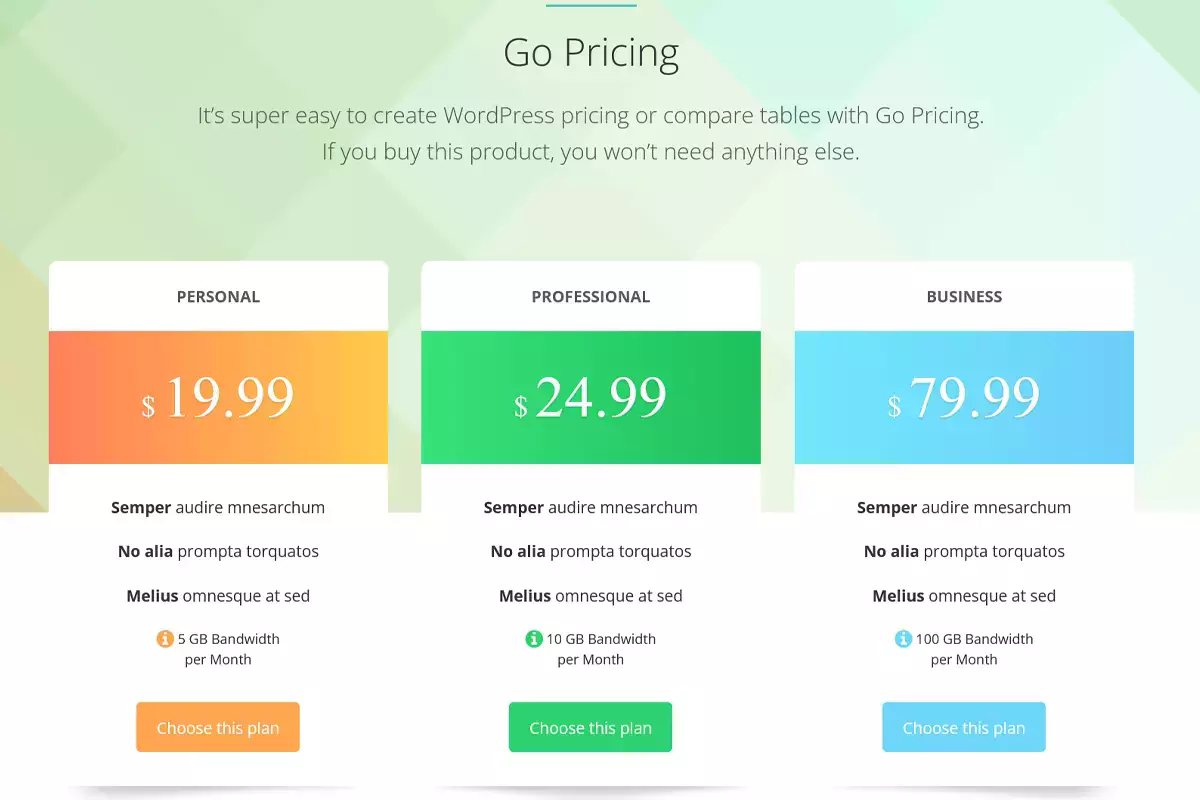The width and height of the screenshot is (1200, 800).
Task: Choose the Business plan with the blue button
Action: (964, 728)
